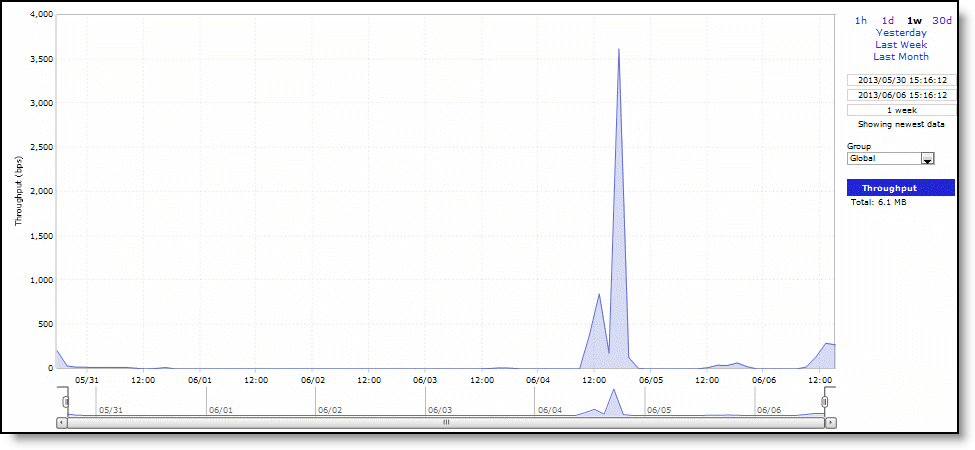Click the right range handle on navigator

[x=825, y=402]
